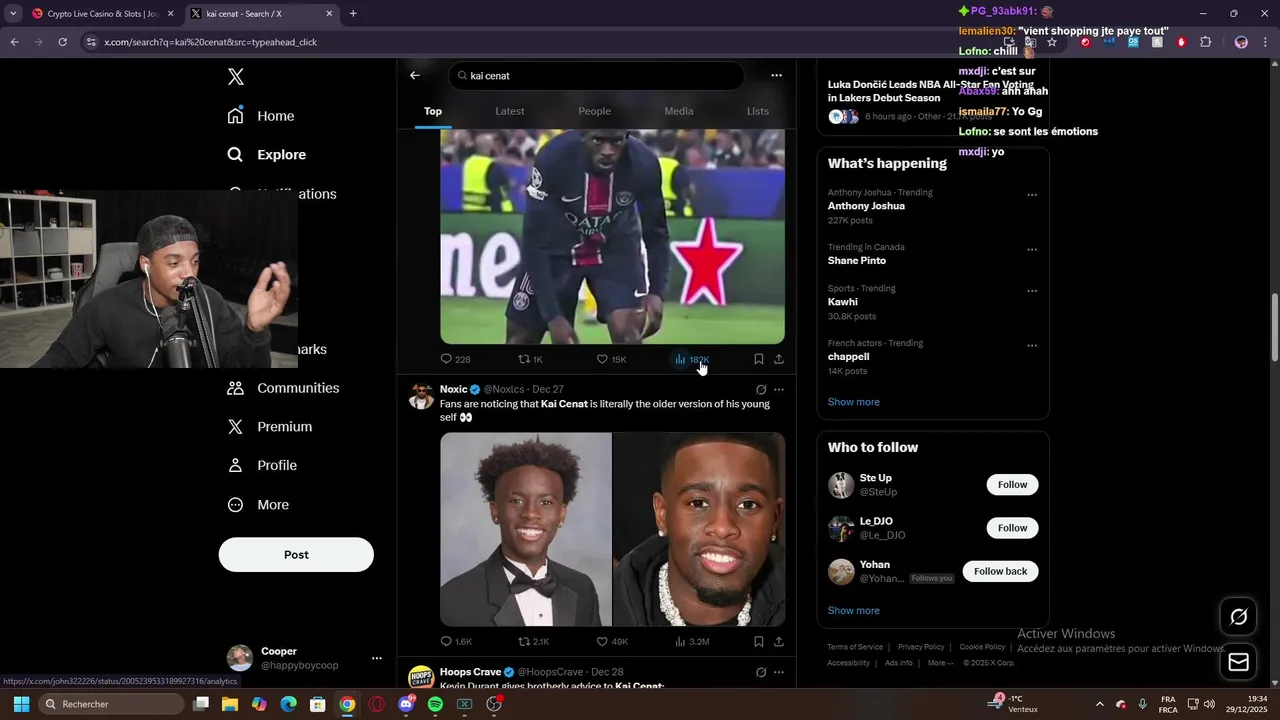Screen dimensions: 1280x720
Task: Share the soccer player post
Action: (779, 359)
